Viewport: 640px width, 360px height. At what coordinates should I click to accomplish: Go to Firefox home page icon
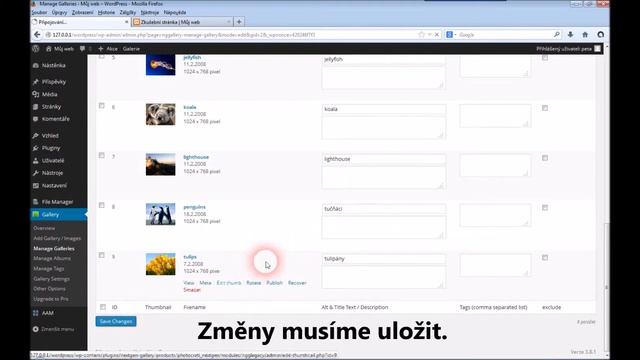pos(585,35)
